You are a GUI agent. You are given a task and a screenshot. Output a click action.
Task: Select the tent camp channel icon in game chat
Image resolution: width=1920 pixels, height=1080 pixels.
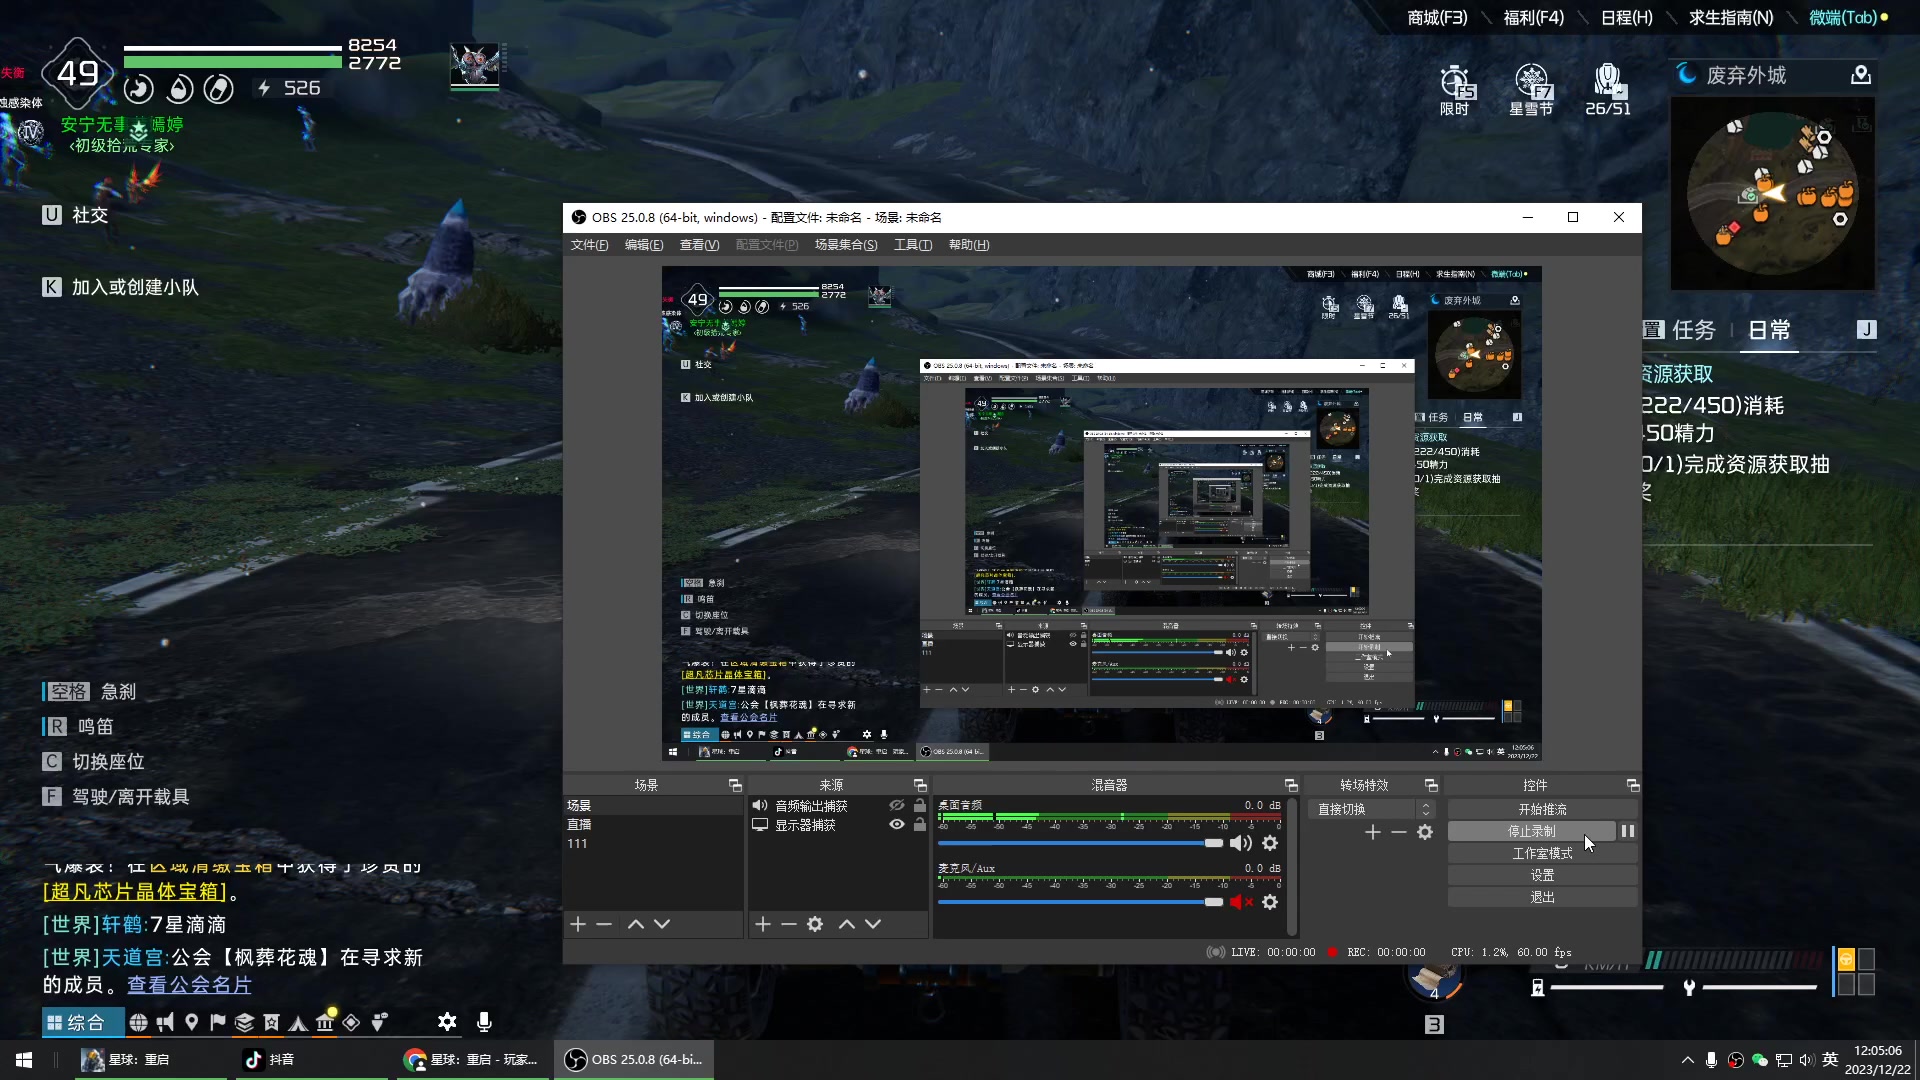coord(298,1022)
